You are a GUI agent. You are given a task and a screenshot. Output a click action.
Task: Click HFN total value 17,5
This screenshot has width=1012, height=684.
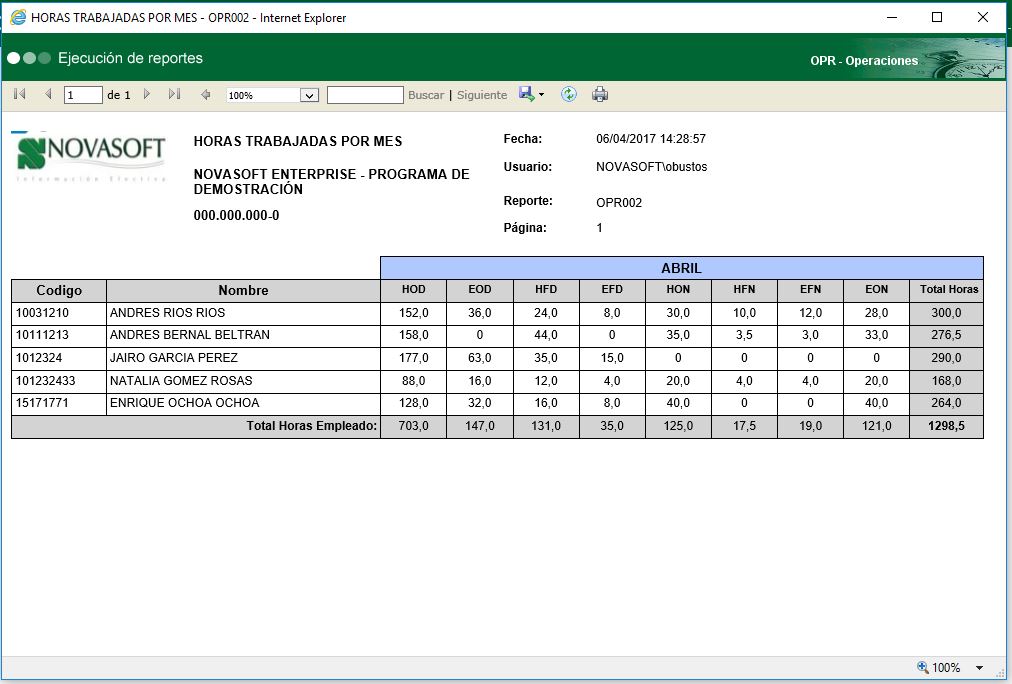(x=744, y=426)
